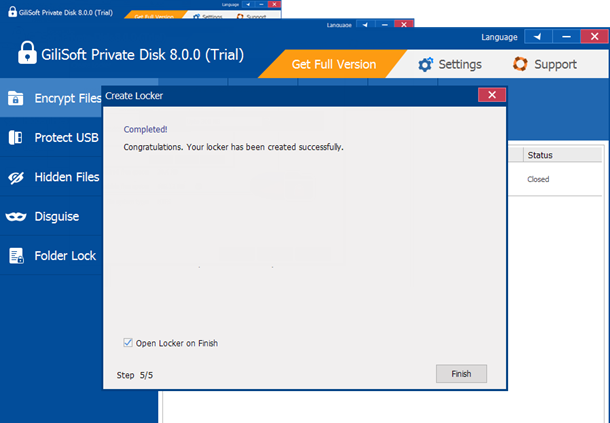
Task: Go to the Disguise section
Action: click(x=51, y=216)
